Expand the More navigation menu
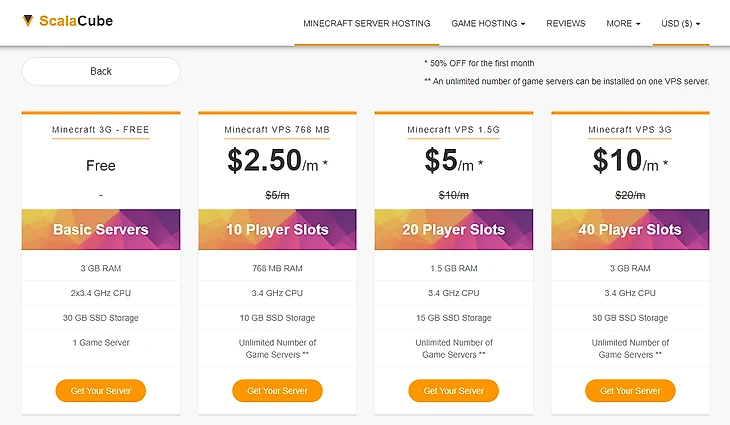The width and height of the screenshot is (730, 425). coord(623,23)
